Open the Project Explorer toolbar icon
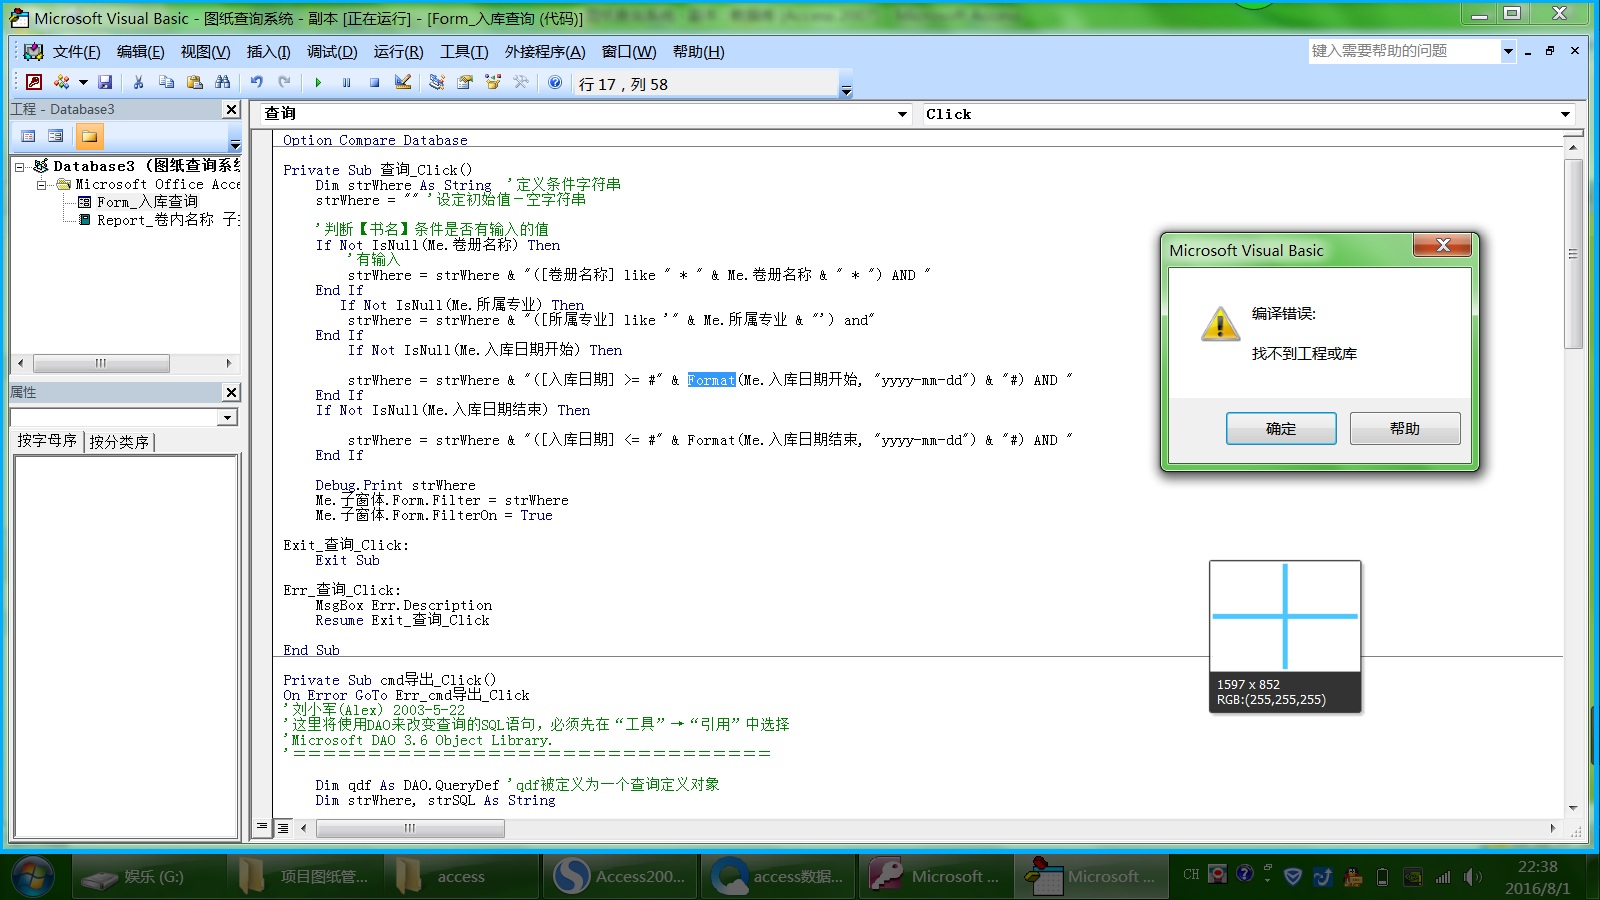The height and width of the screenshot is (900, 1600). tap(436, 82)
